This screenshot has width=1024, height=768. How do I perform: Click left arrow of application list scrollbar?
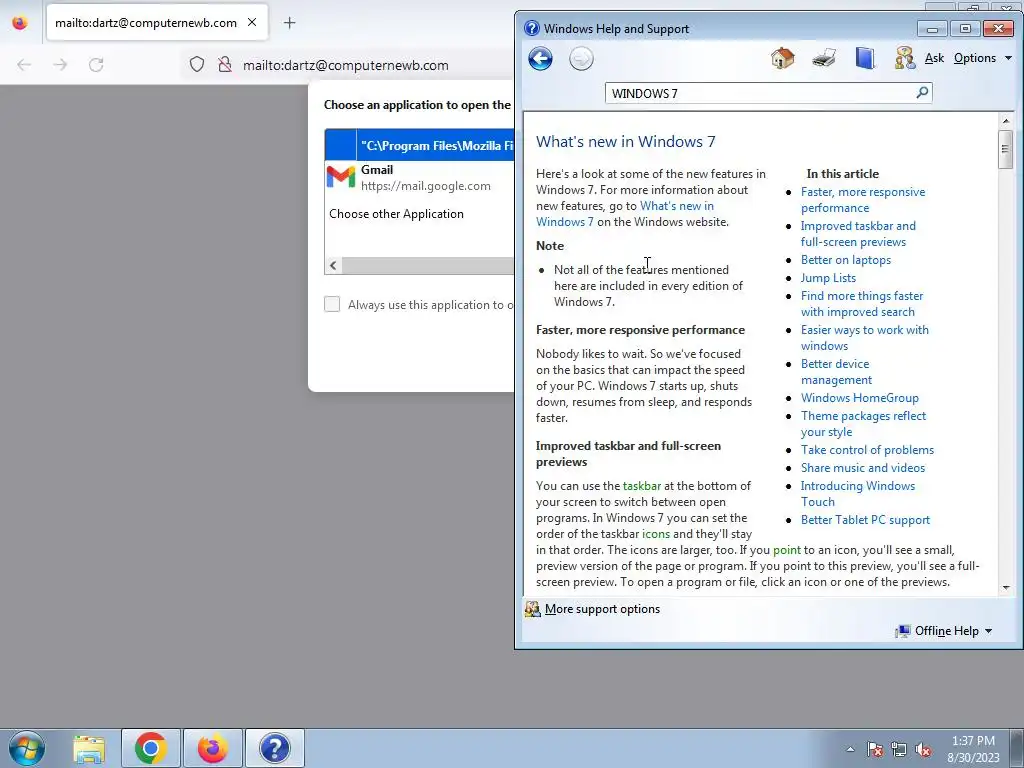333,265
